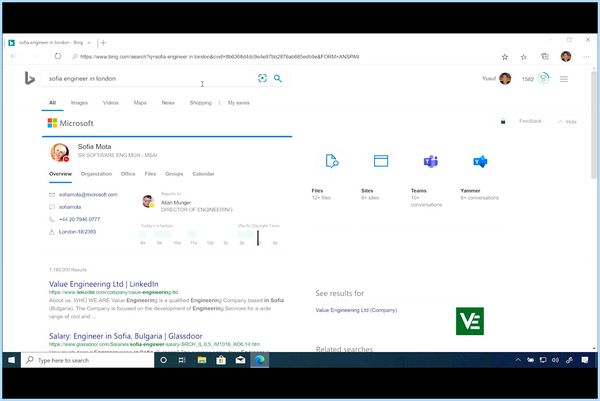Open visual search camera icon in search box
The width and height of the screenshot is (600, 401).
click(262, 78)
